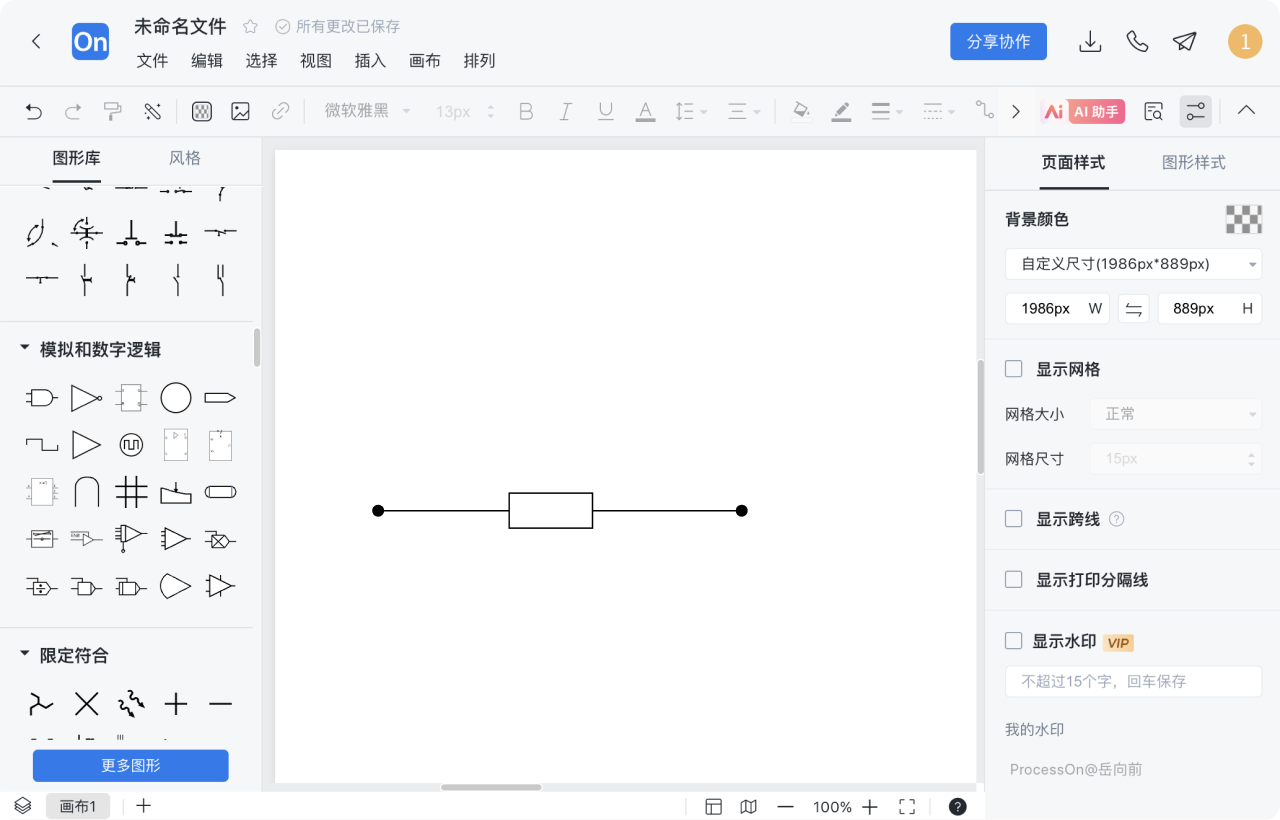
Task: Click the insert image icon
Action: pos(240,111)
